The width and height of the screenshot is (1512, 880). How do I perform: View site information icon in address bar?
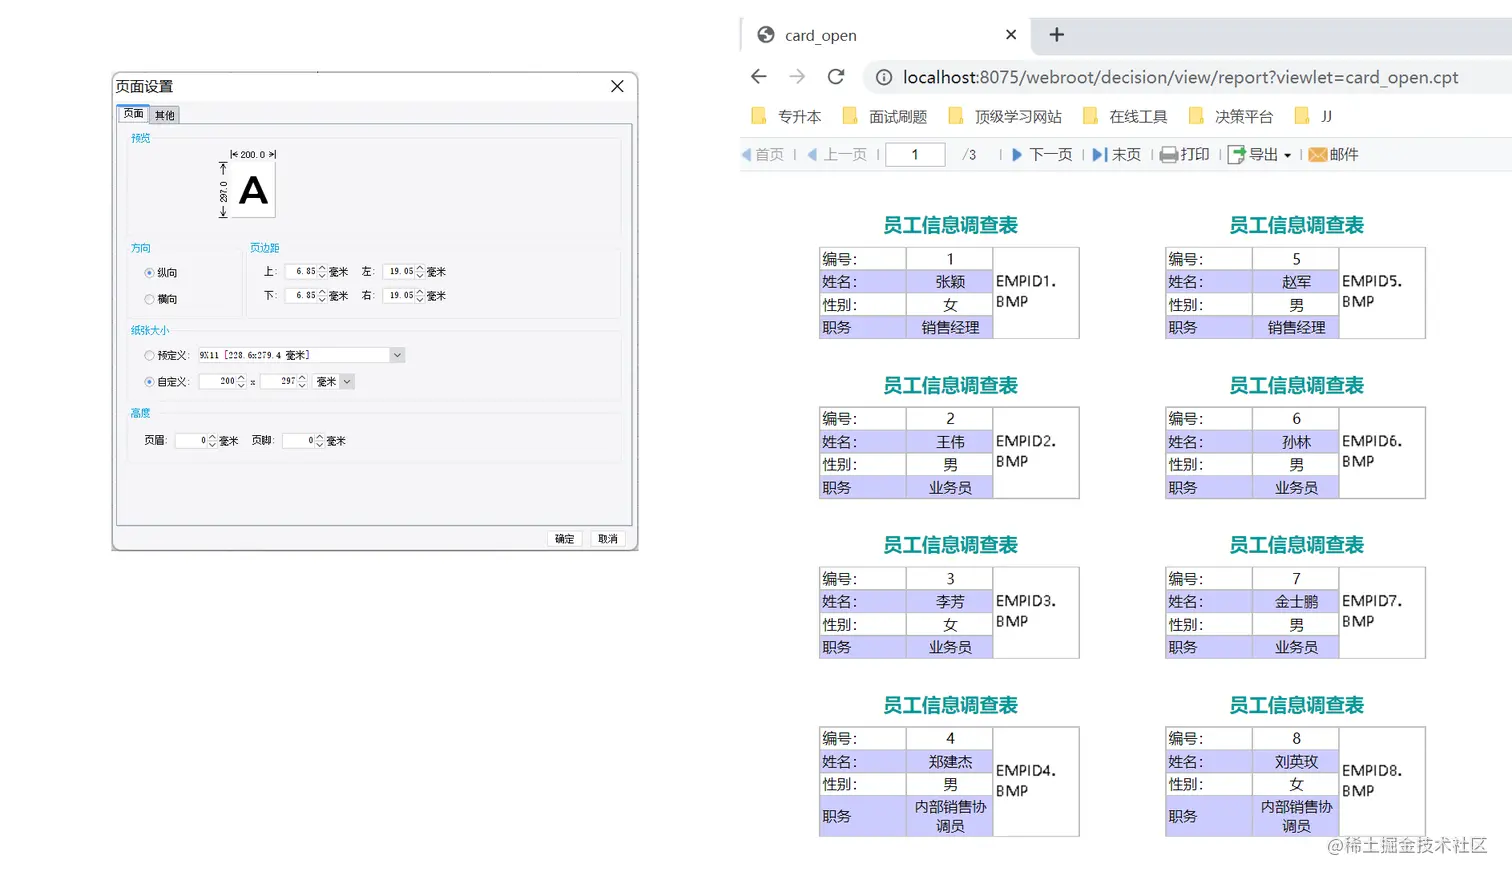pyautogui.click(x=884, y=77)
